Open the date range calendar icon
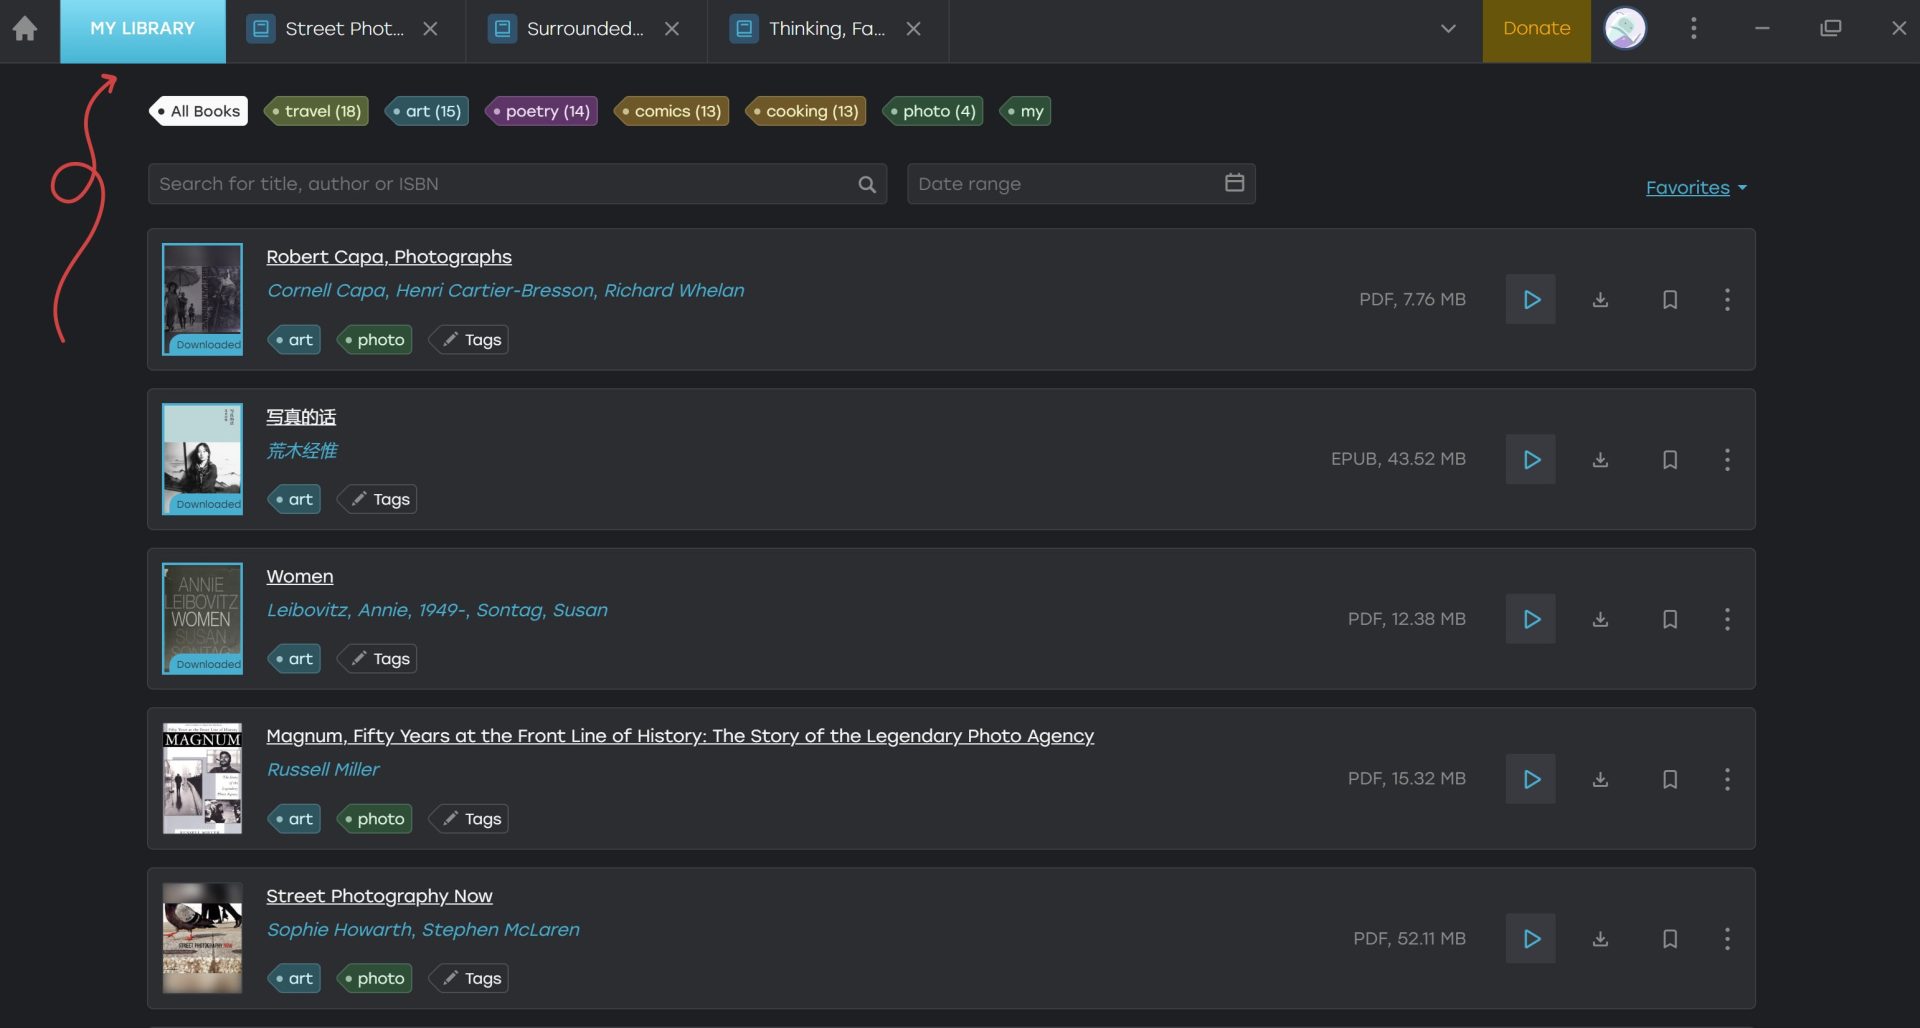The width and height of the screenshot is (1920, 1028). click(1234, 183)
